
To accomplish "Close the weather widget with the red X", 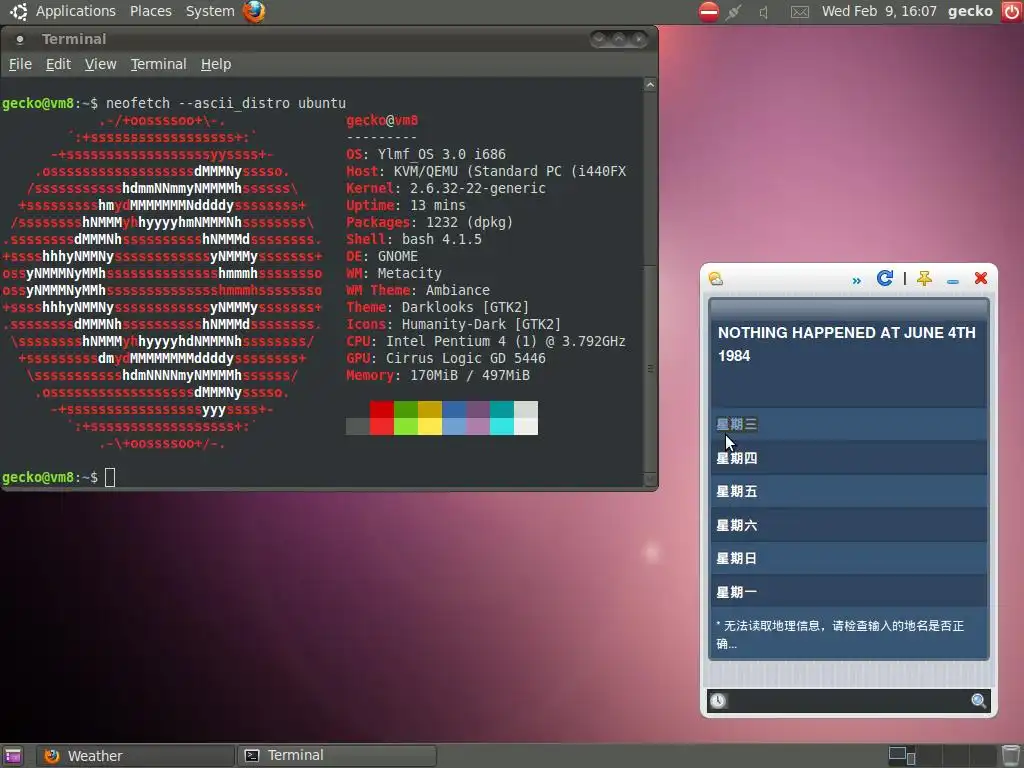I will point(980,278).
